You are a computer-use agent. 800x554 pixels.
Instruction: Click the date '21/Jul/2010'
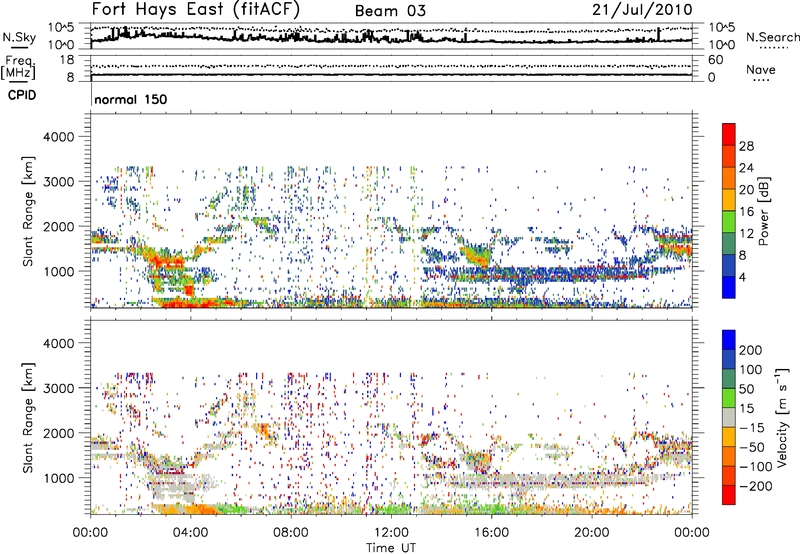coord(642,10)
